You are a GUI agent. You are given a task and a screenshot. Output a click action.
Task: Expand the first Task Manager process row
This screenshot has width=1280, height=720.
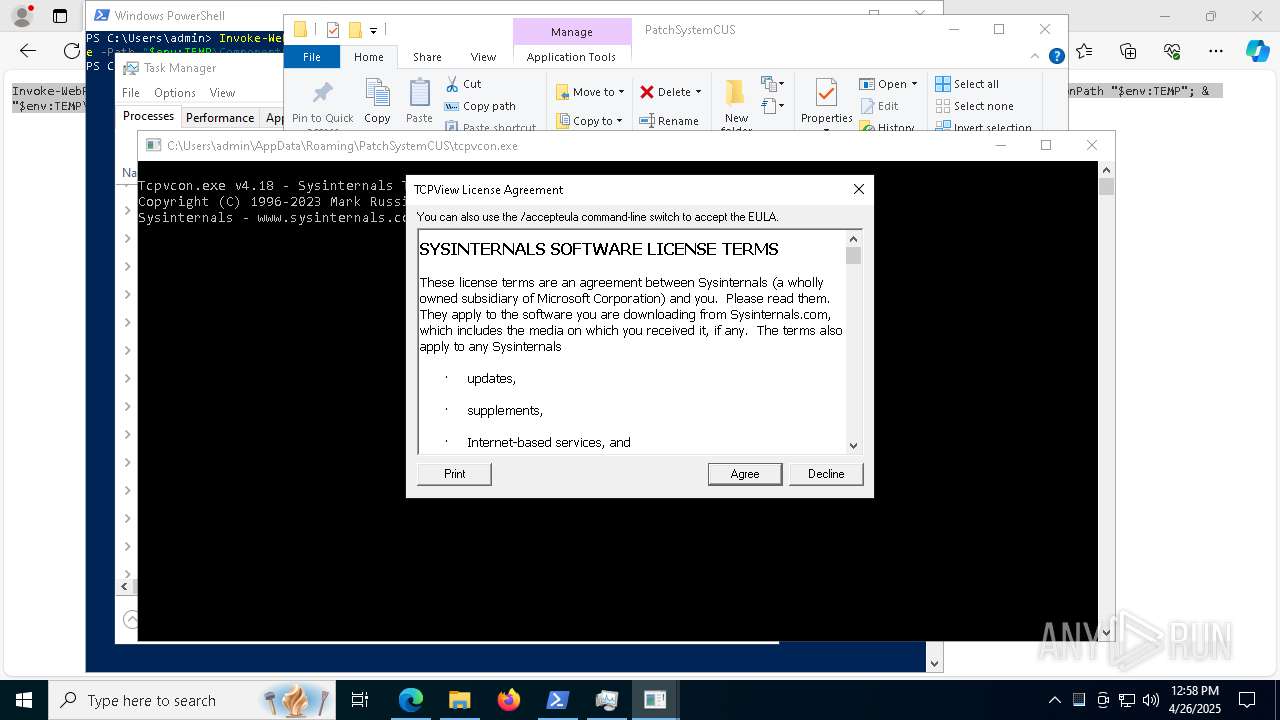pos(127,210)
